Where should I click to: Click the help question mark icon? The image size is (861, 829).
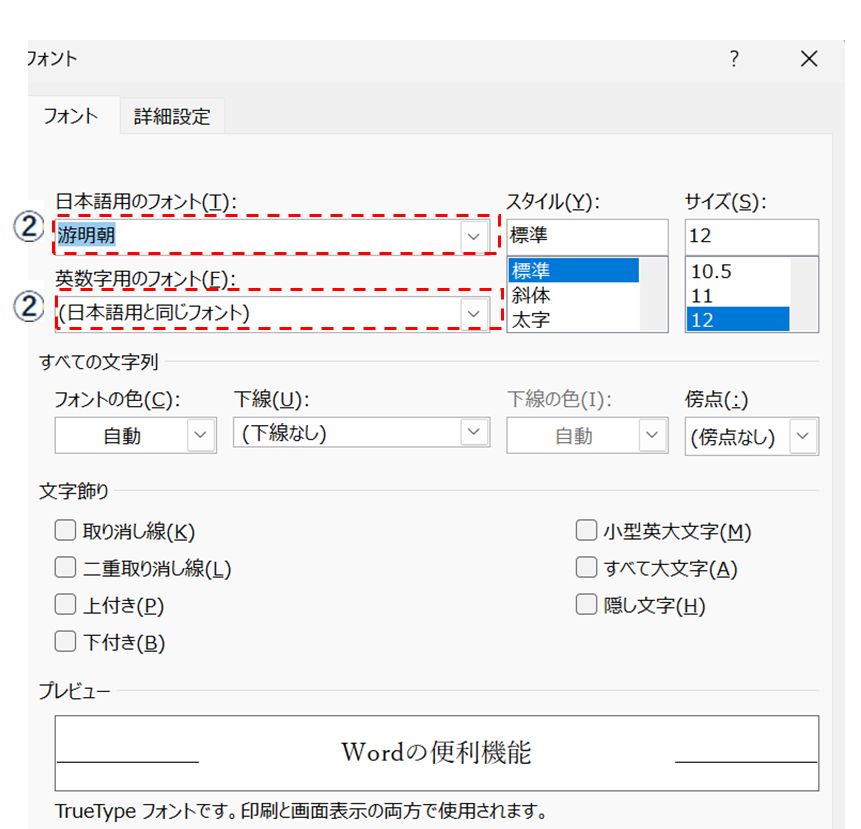tap(734, 59)
